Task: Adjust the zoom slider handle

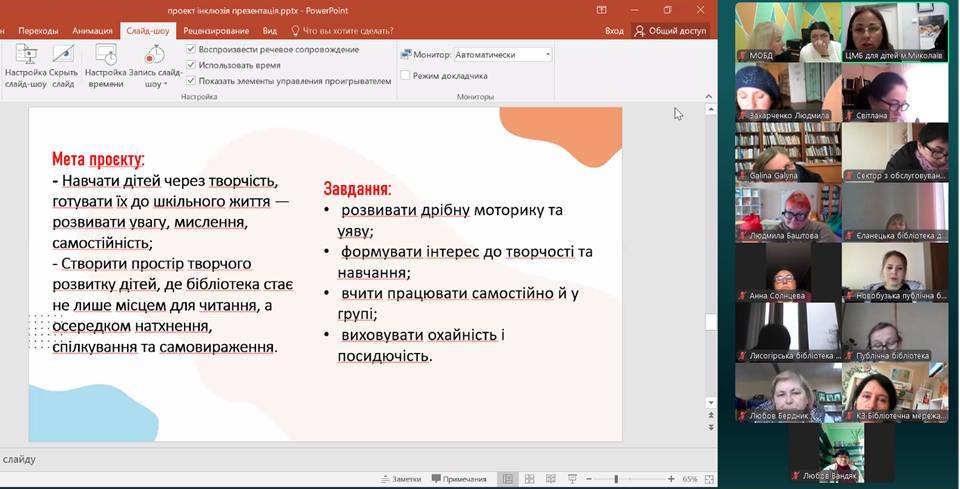Action: click(x=617, y=479)
